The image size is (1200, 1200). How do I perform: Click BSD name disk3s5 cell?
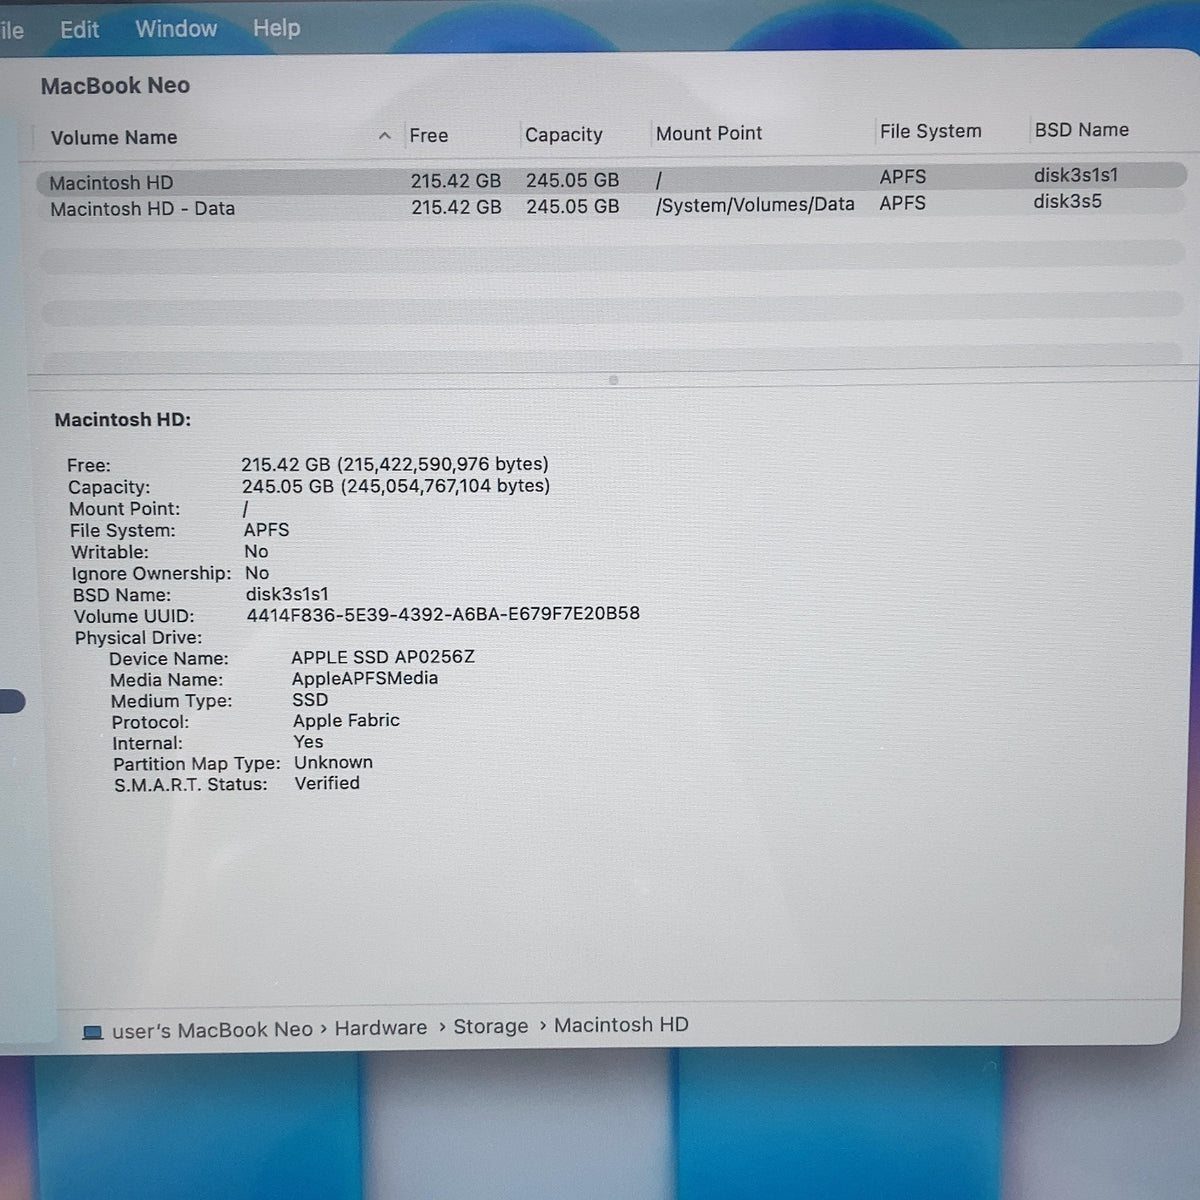click(x=1068, y=201)
